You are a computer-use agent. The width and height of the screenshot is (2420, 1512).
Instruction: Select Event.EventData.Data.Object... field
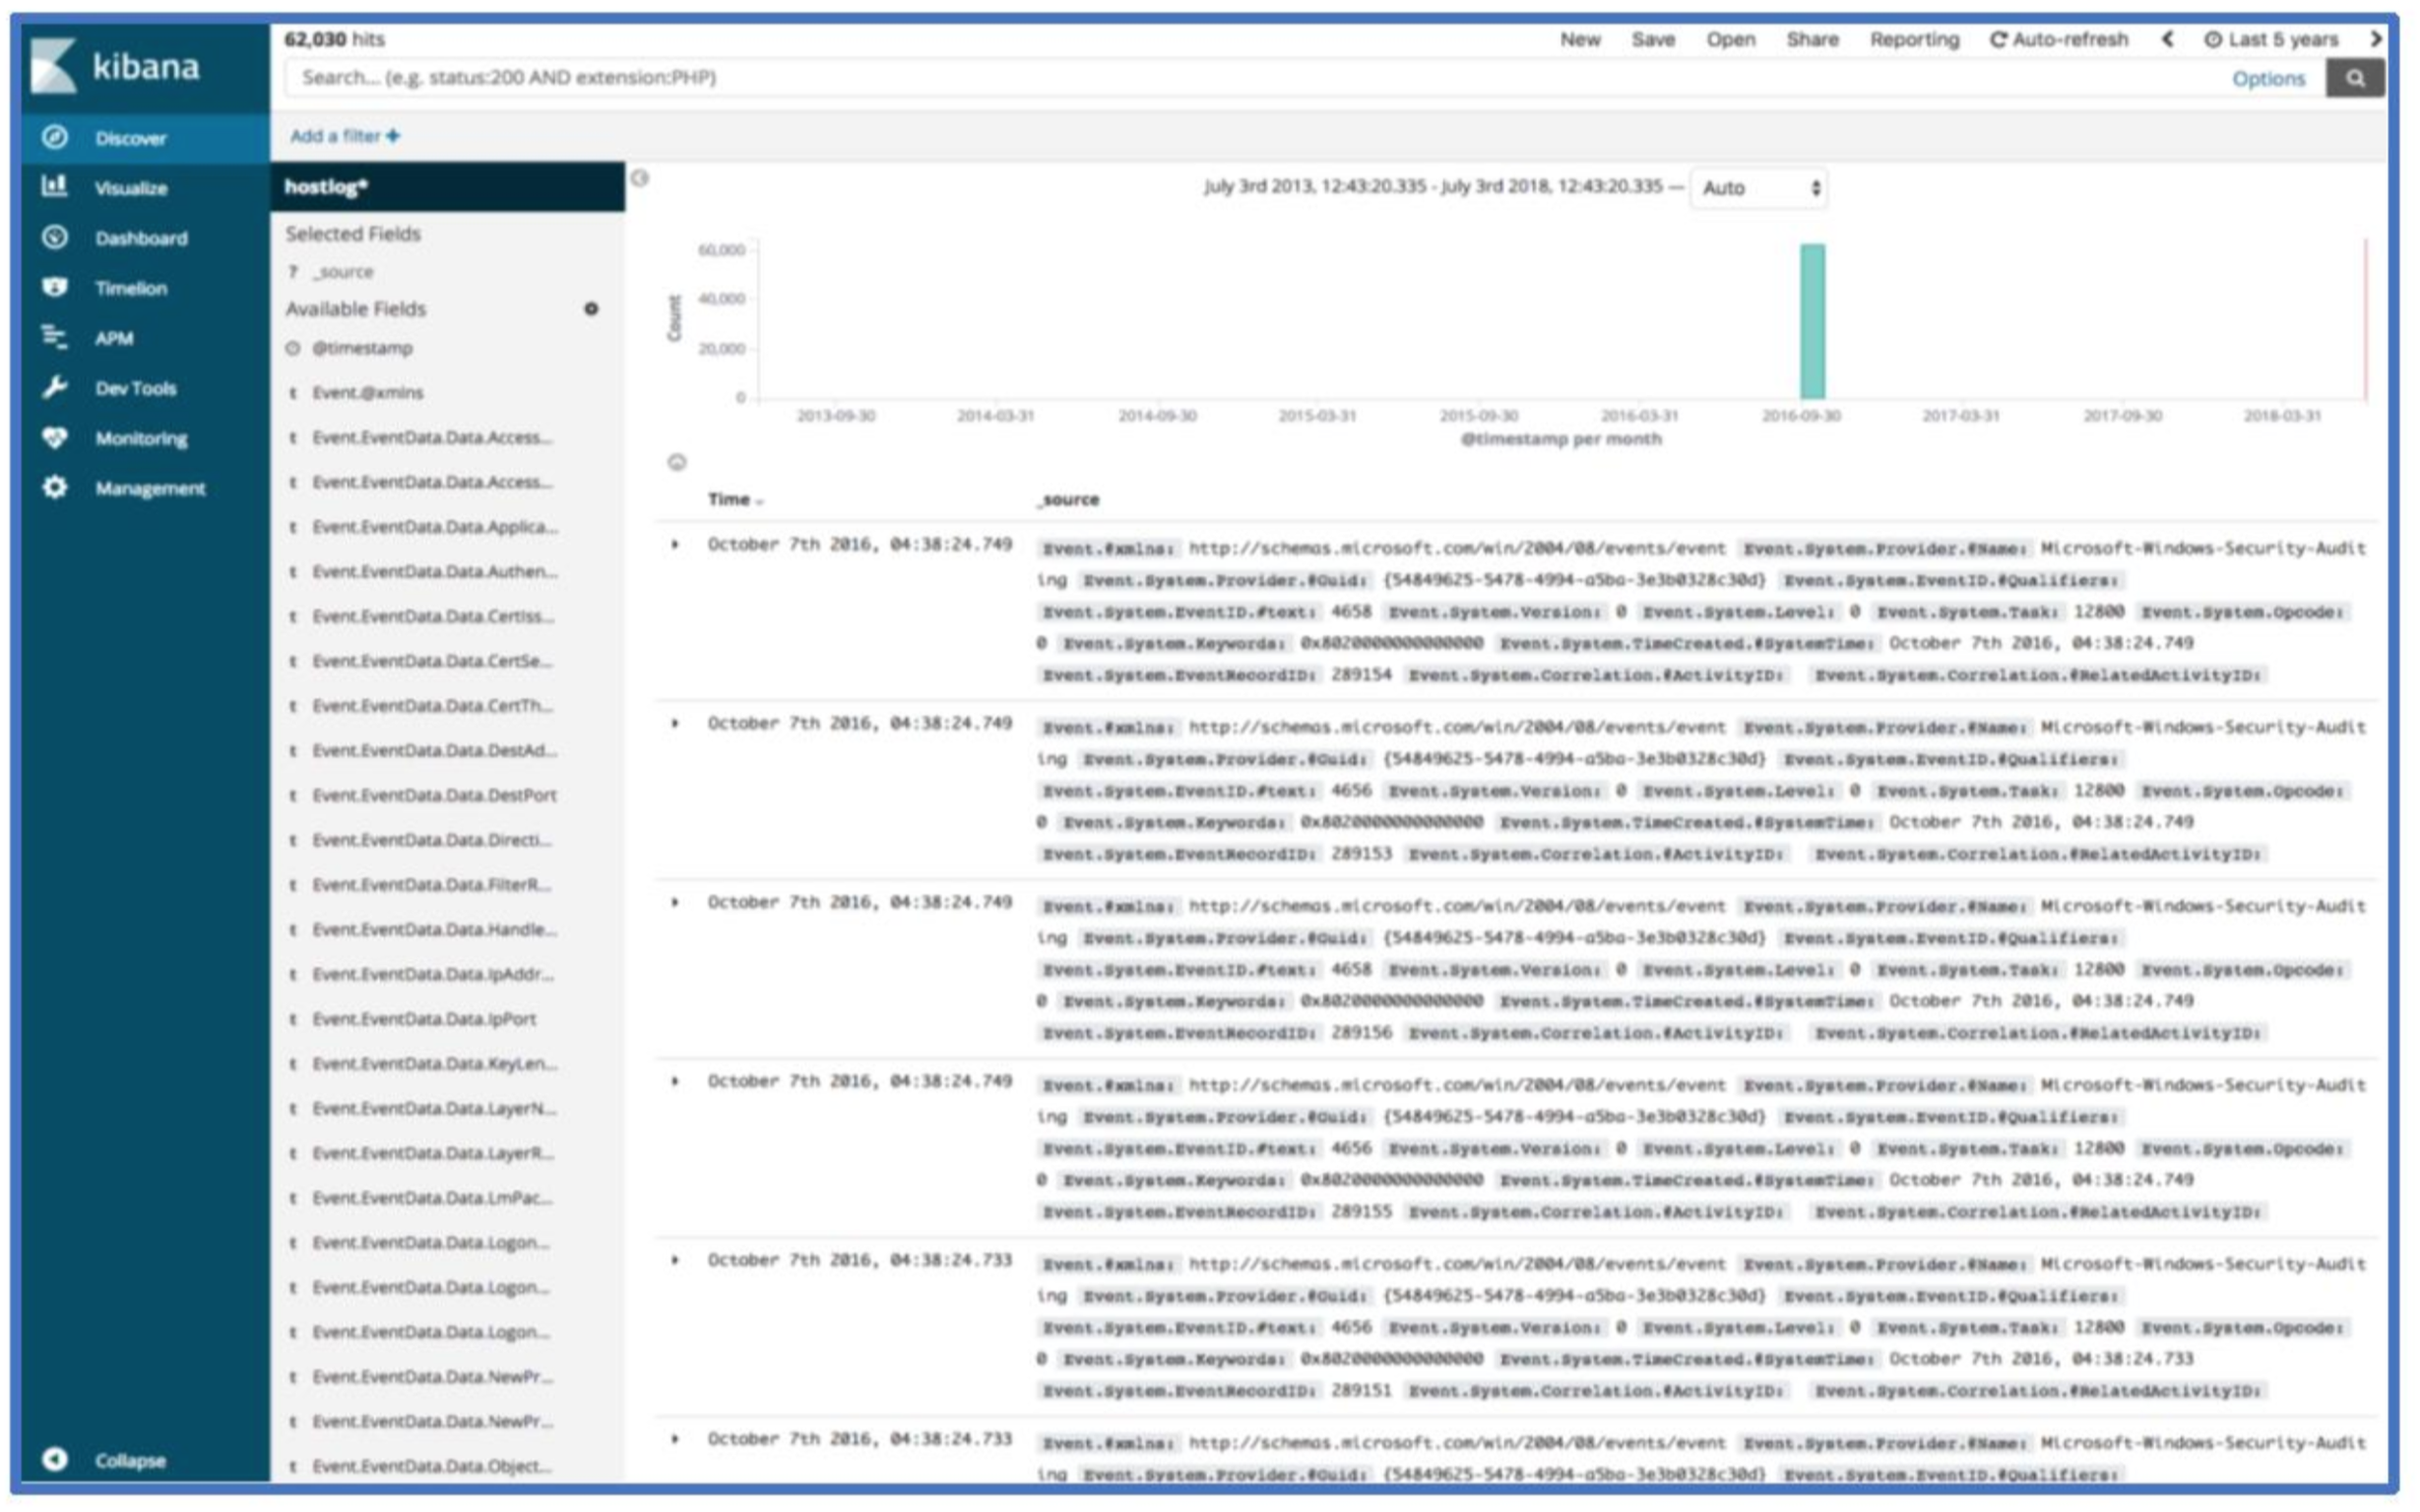tap(432, 1466)
